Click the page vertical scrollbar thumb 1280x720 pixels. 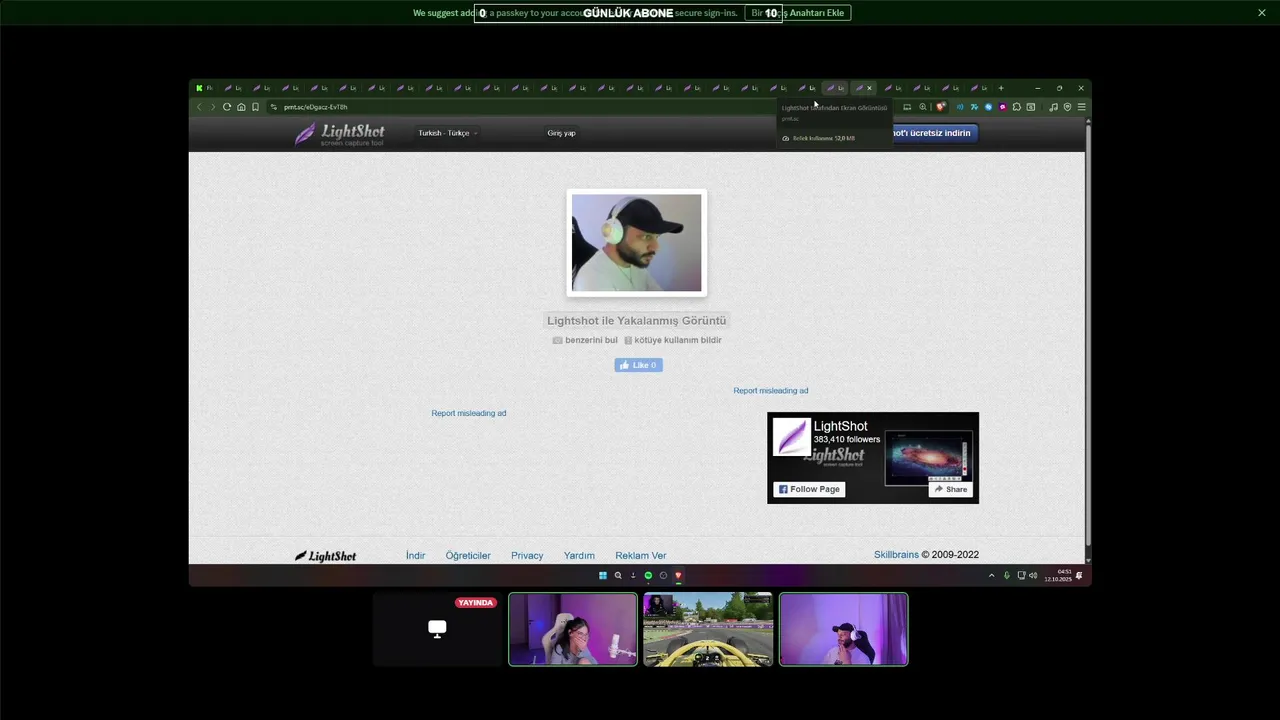1088,335
